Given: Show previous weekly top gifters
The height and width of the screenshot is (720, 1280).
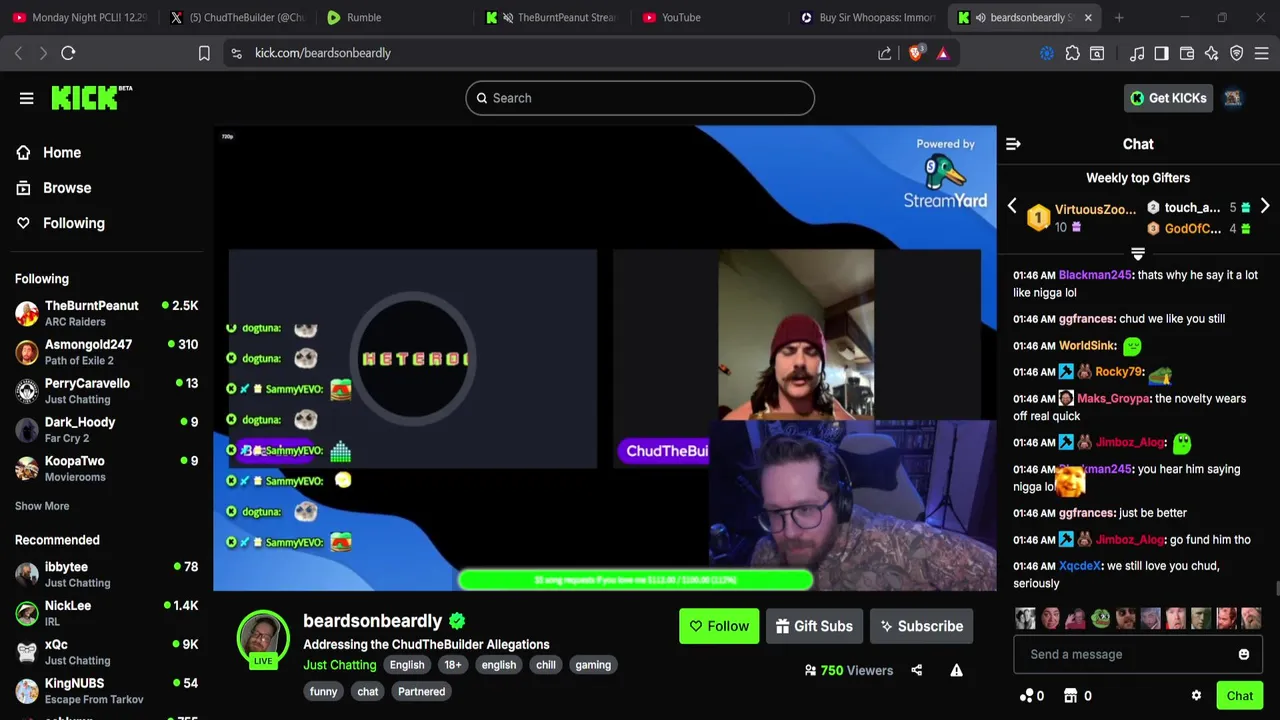Looking at the screenshot, I should [x=1012, y=206].
